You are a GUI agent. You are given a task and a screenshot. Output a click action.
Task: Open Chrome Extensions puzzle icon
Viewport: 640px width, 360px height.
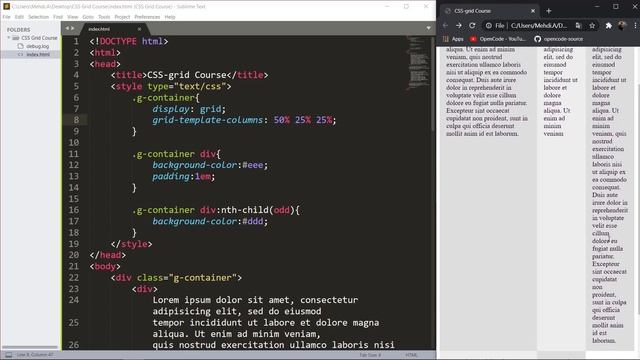tap(609, 25)
